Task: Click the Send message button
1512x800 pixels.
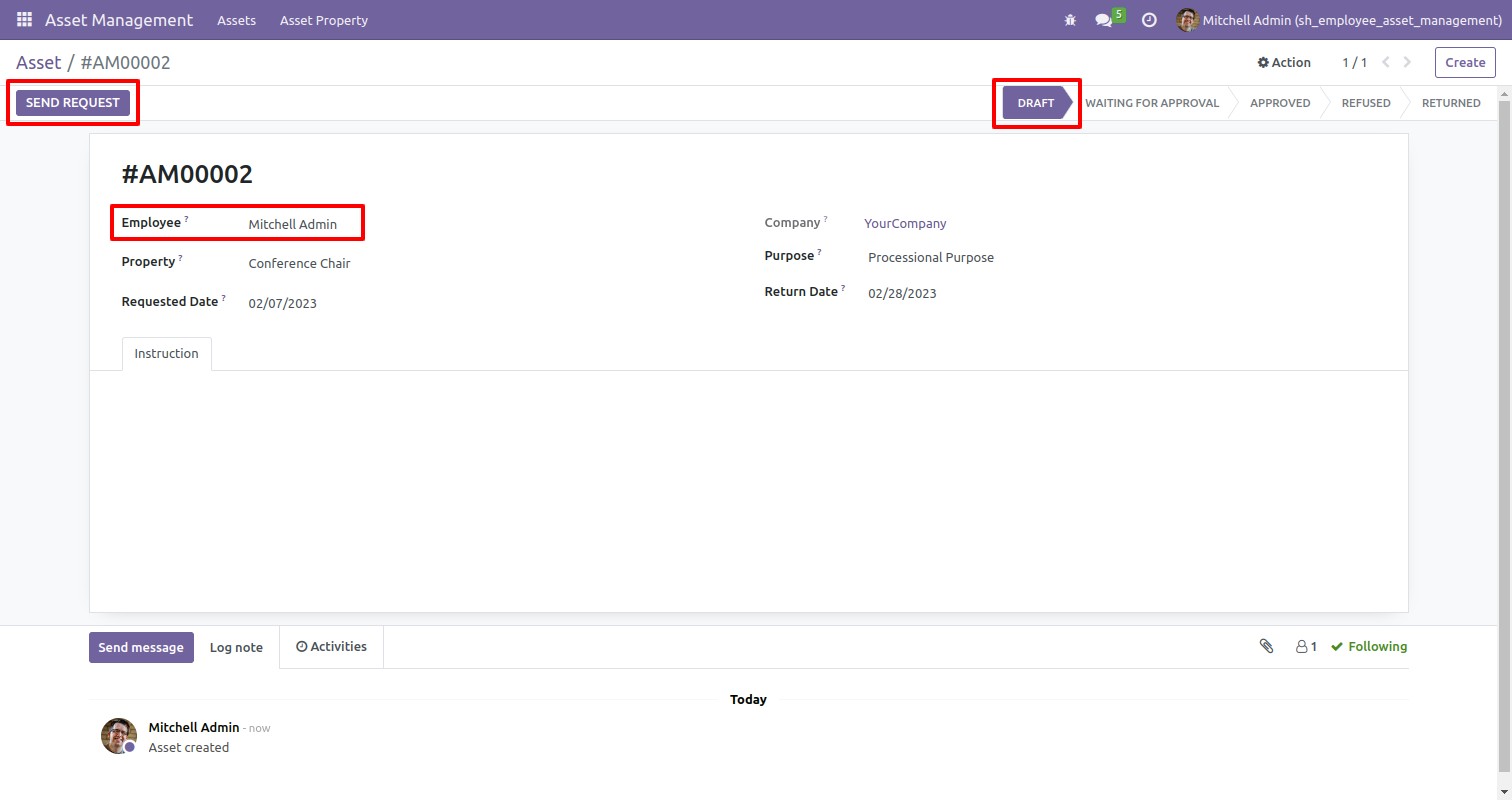Action: pyautogui.click(x=141, y=647)
